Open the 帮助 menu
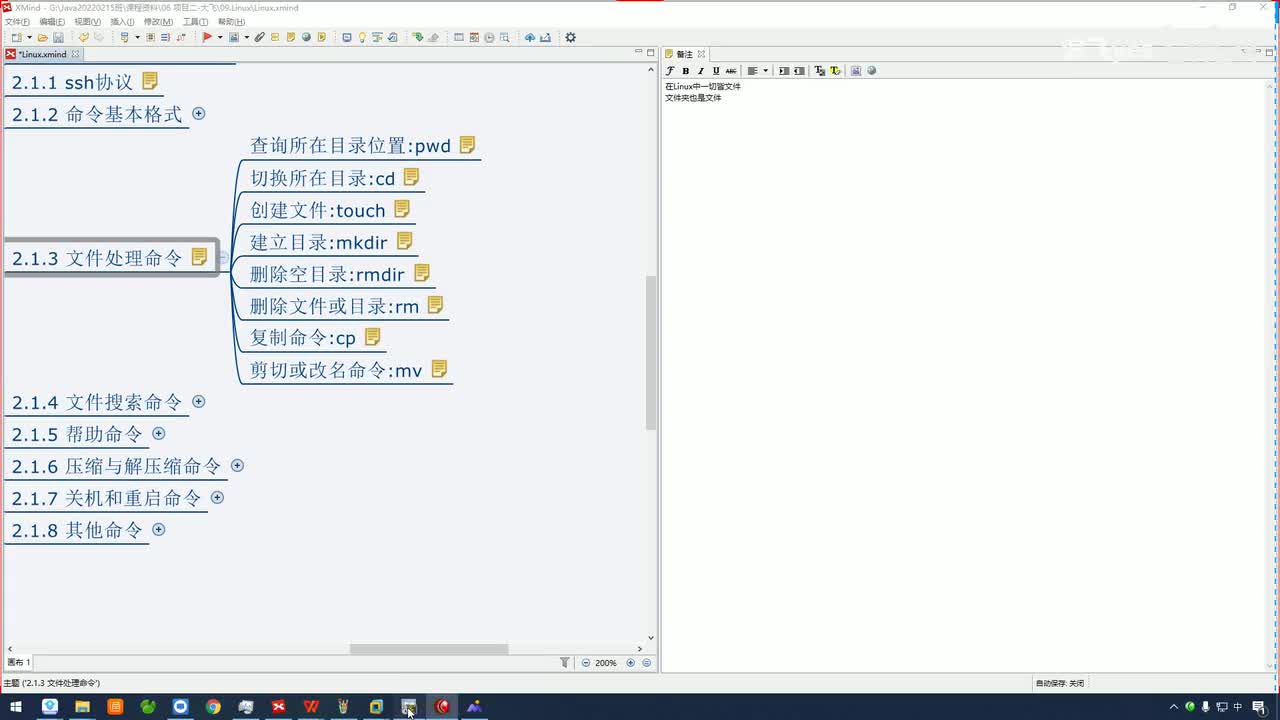Screen dimensions: 1280x720 (x=231, y=21)
